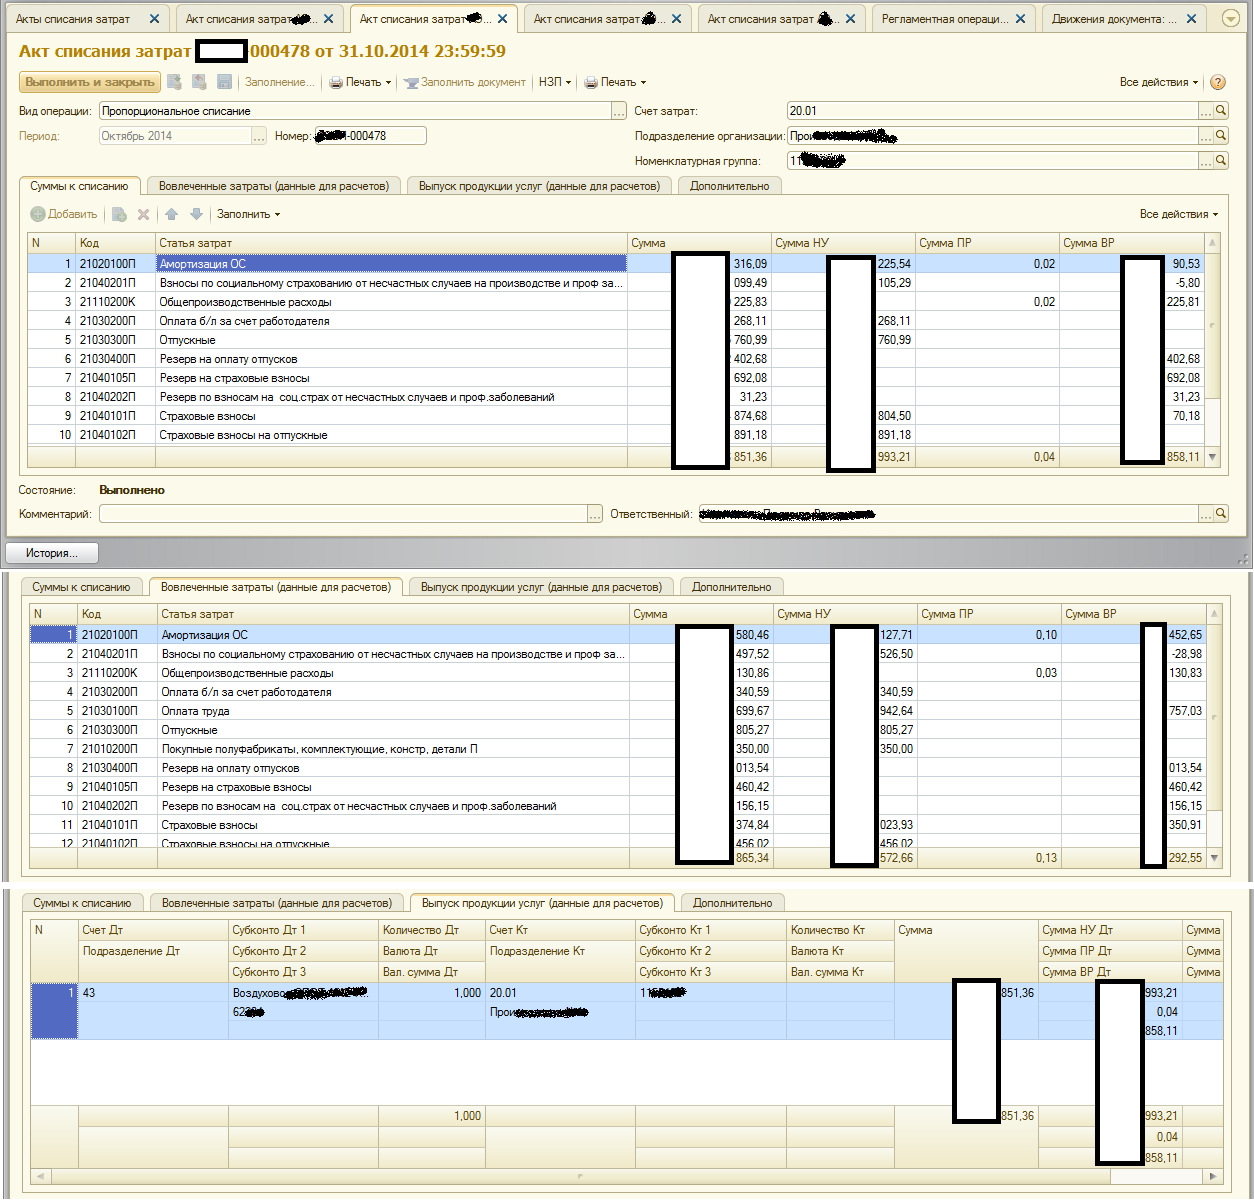Expand the Заполнить dropdown in table toolbar
This screenshot has height=1202, width=1254.
[x=249, y=214]
